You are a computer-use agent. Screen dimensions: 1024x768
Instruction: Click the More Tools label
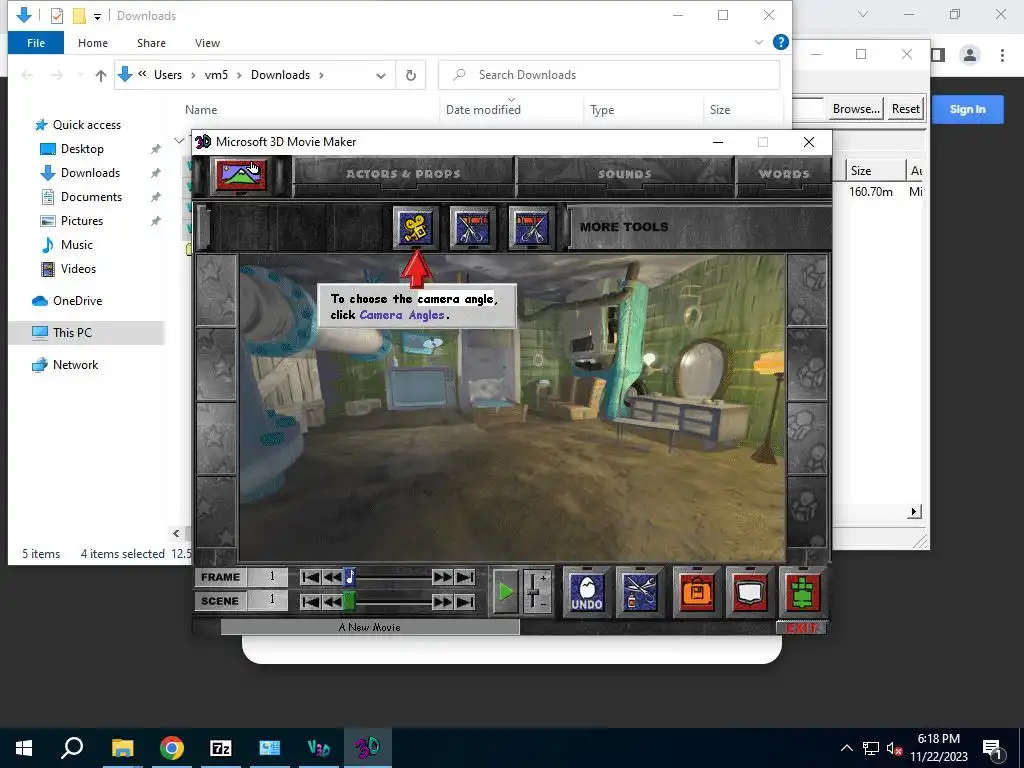click(624, 227)
